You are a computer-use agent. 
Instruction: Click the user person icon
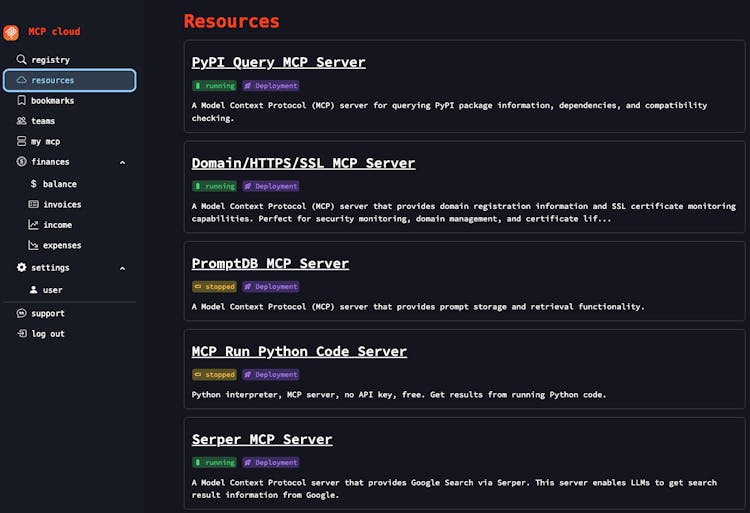pos(33,290)
